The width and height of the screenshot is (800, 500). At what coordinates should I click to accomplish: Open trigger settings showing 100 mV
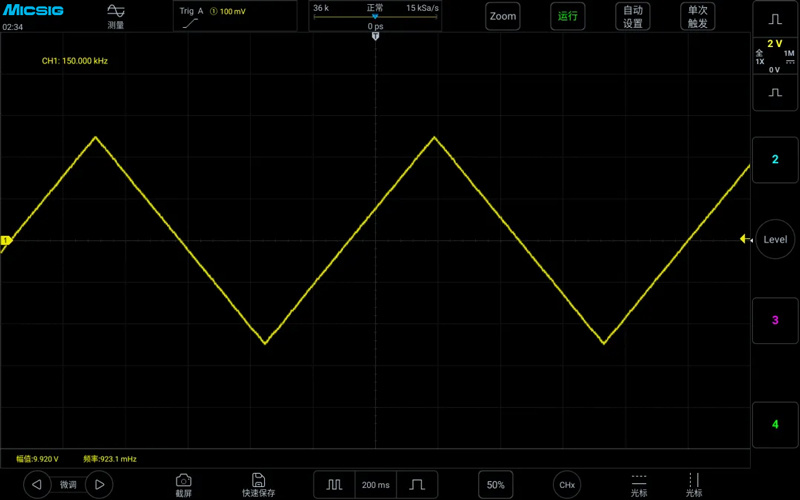pyautogui.click(x=235, y=16)
